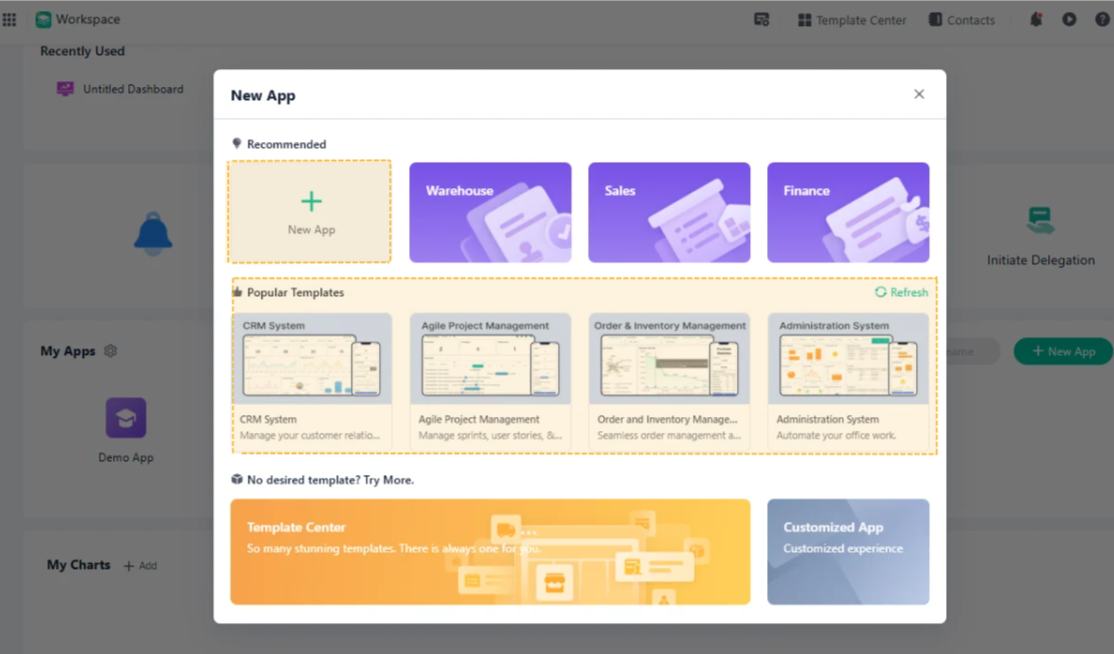
Task: Click the 'Manage your customer relatio...' description
Action: (310, 435)
